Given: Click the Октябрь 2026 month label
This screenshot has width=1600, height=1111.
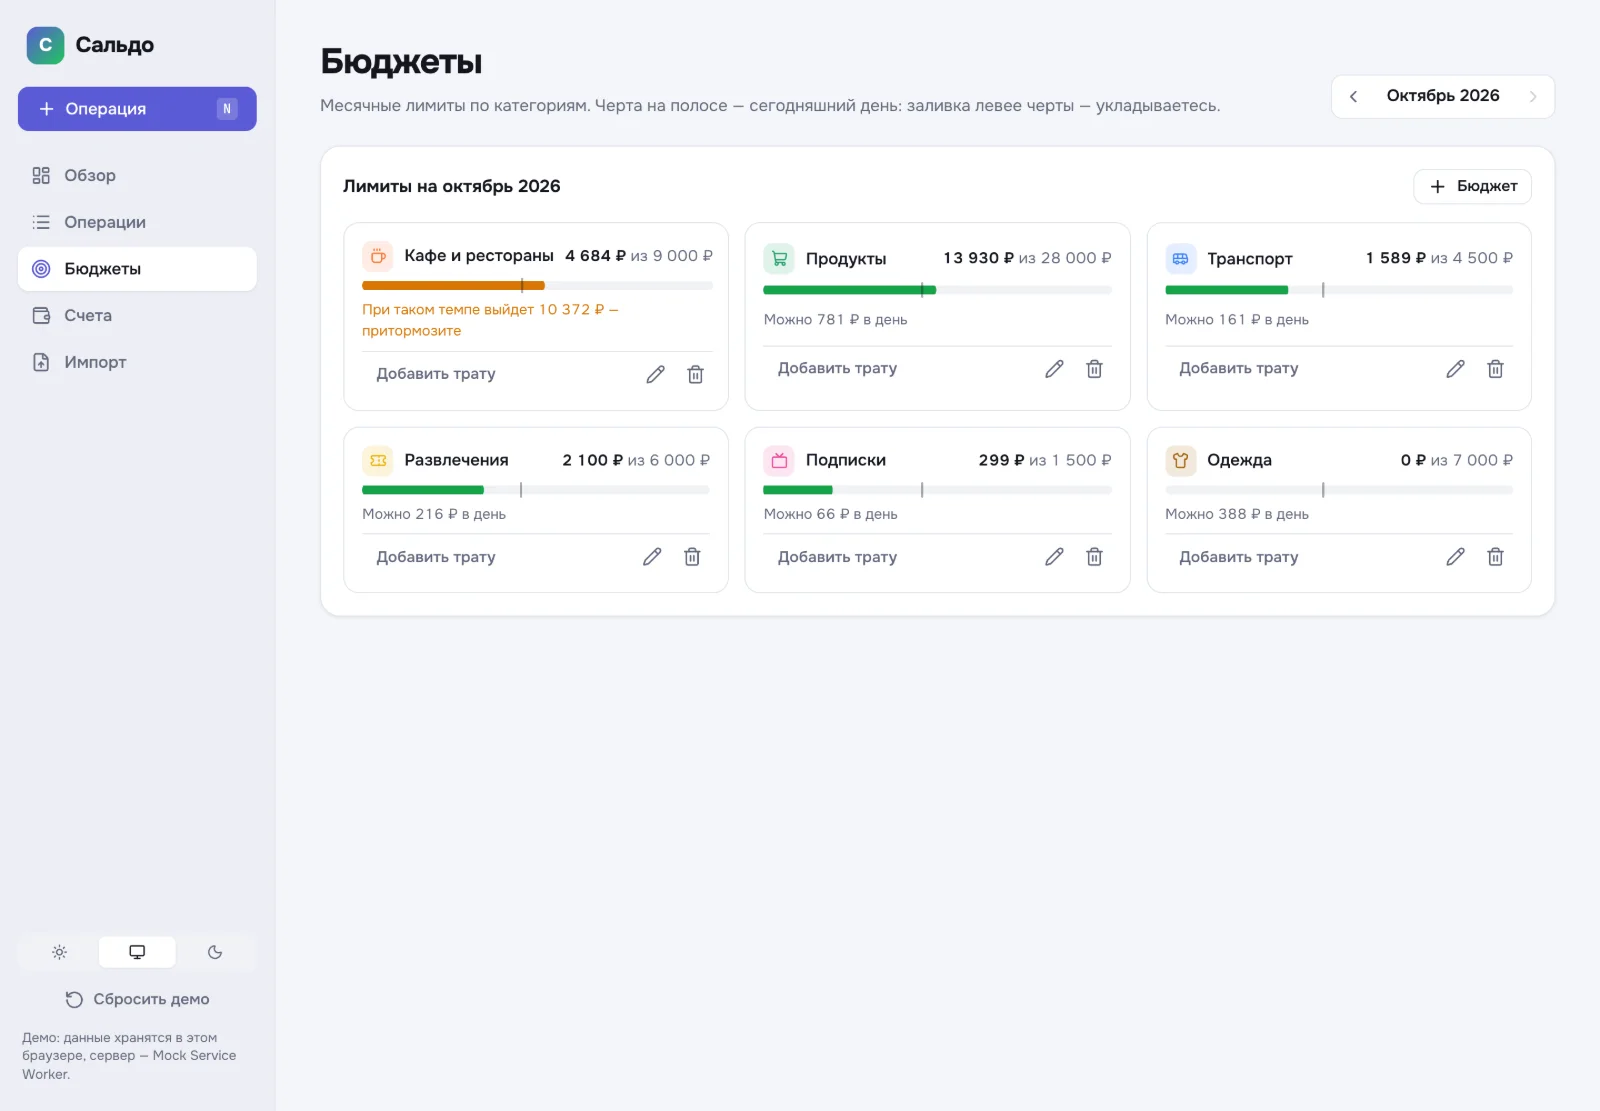Looking at the screenshot, I should [1443, 96].
